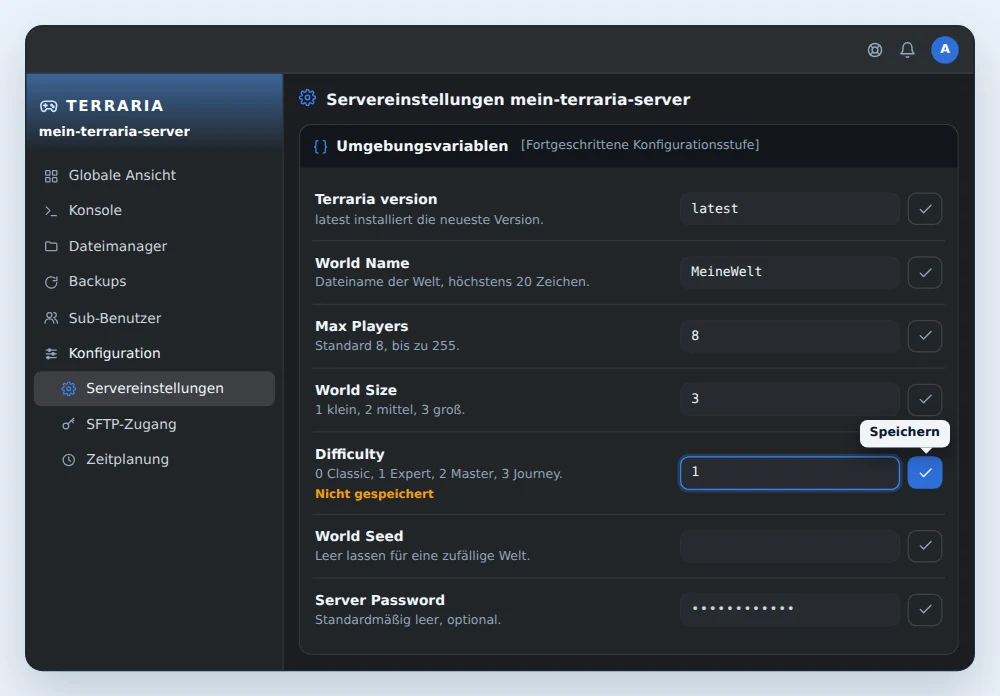Click the Difficulty description text
The width and height of the screenshot is (1000, 696).
439,474
